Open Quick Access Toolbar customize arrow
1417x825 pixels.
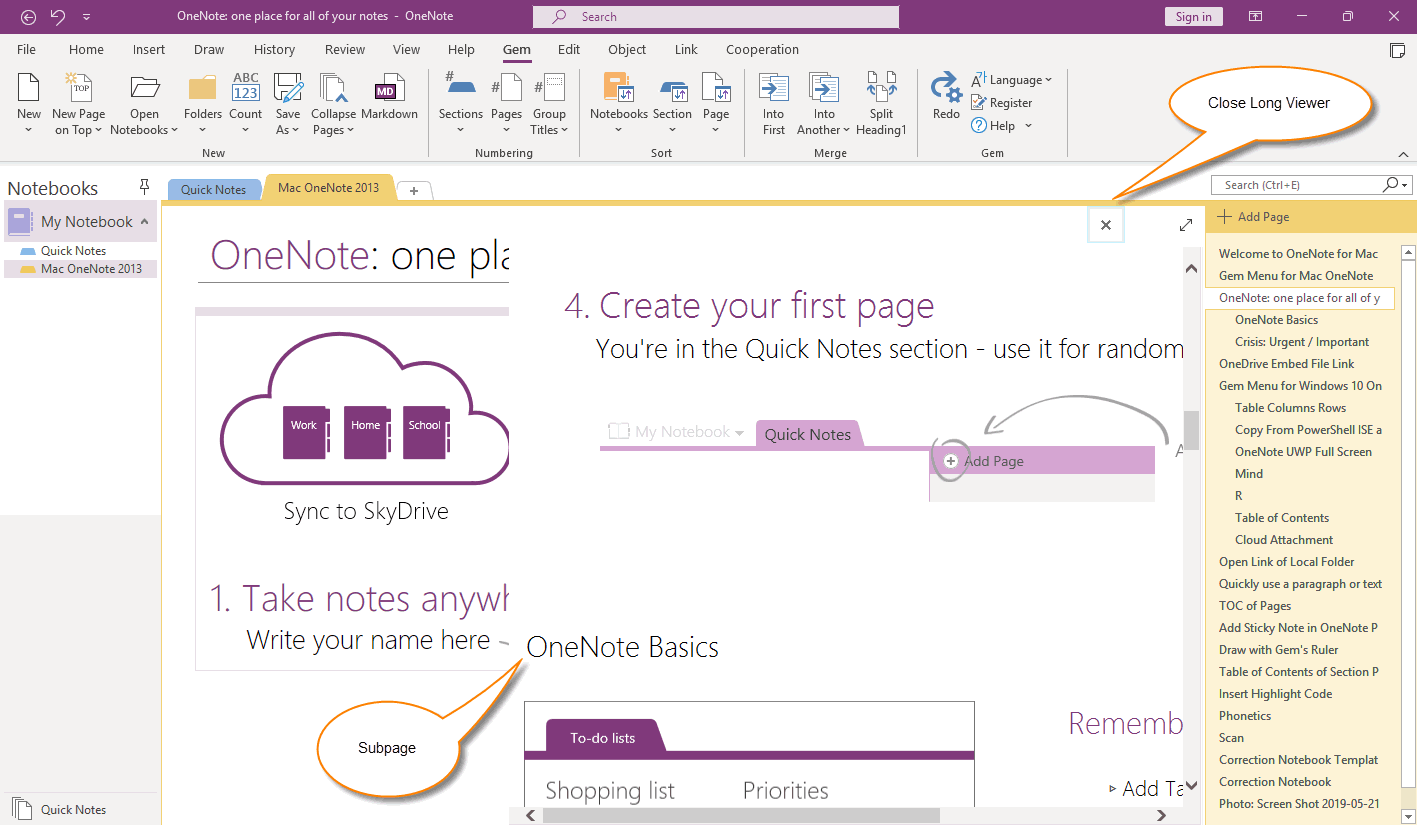(x=86, y=17)
